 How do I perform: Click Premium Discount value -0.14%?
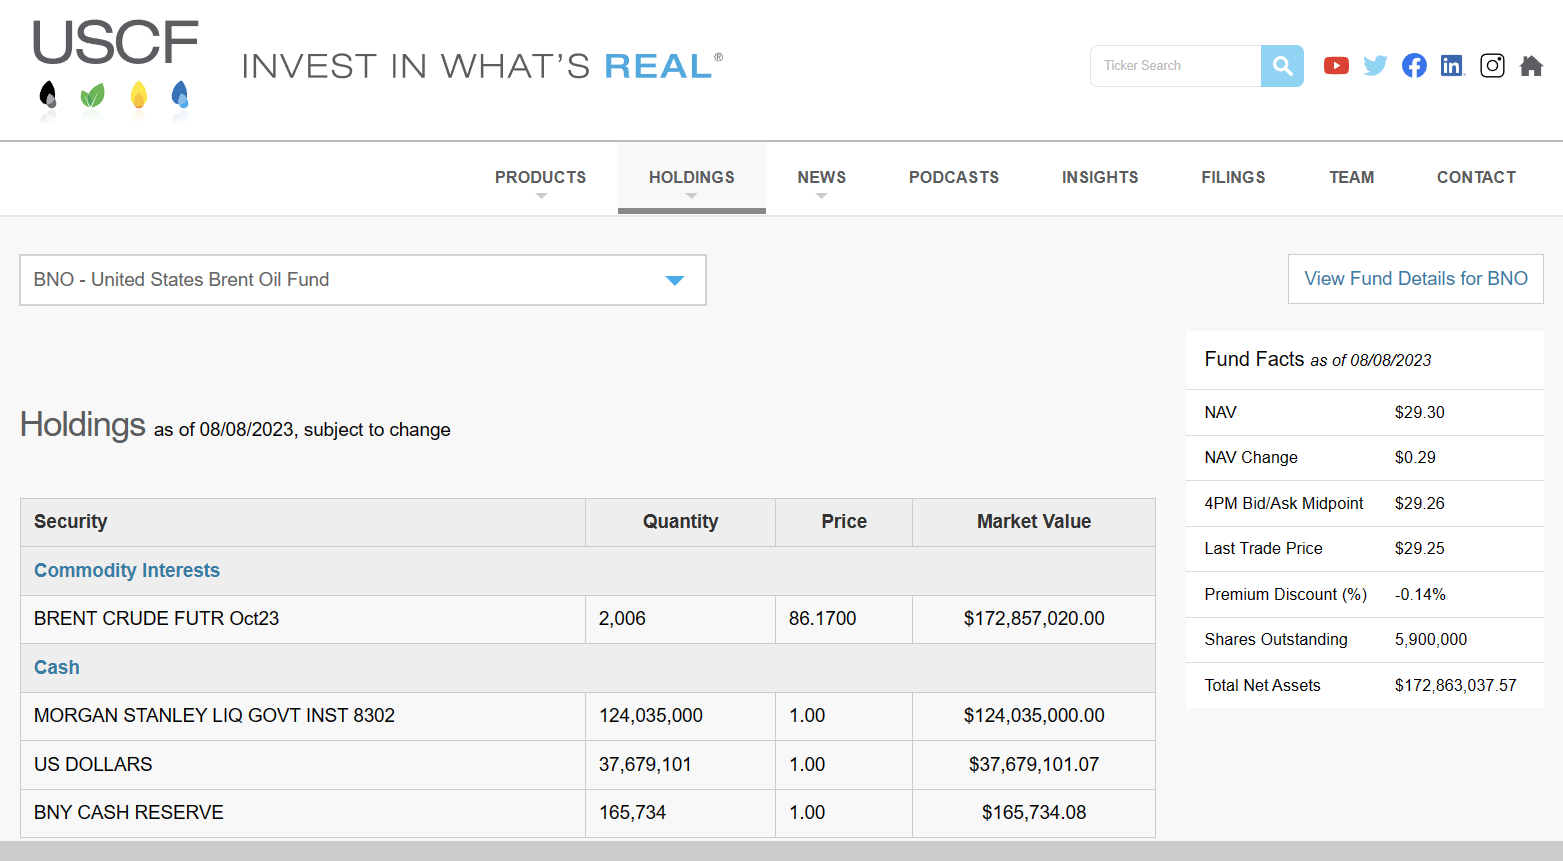(x=1420, y=594)
